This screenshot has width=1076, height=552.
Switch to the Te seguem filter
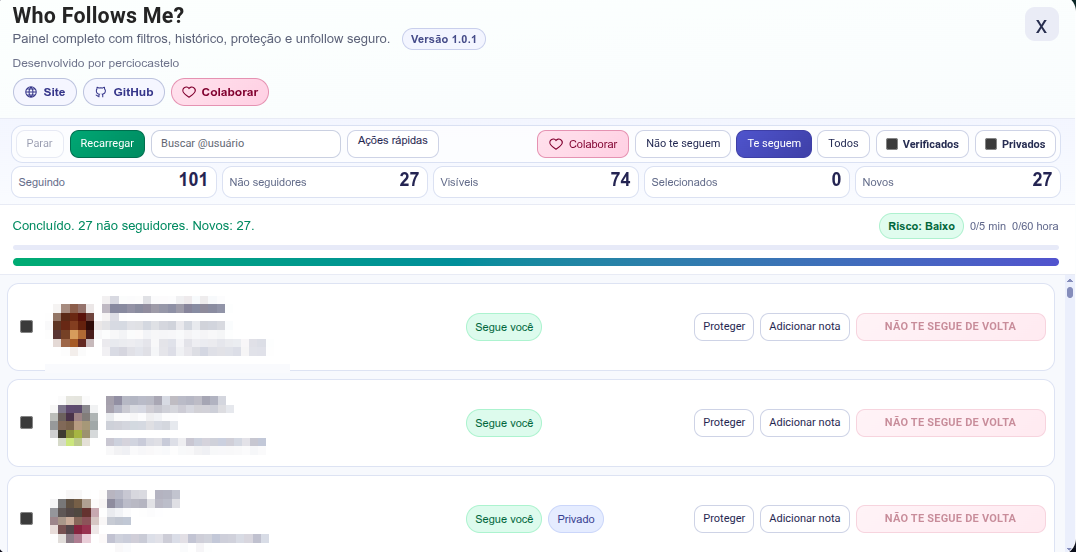(774, 144)
